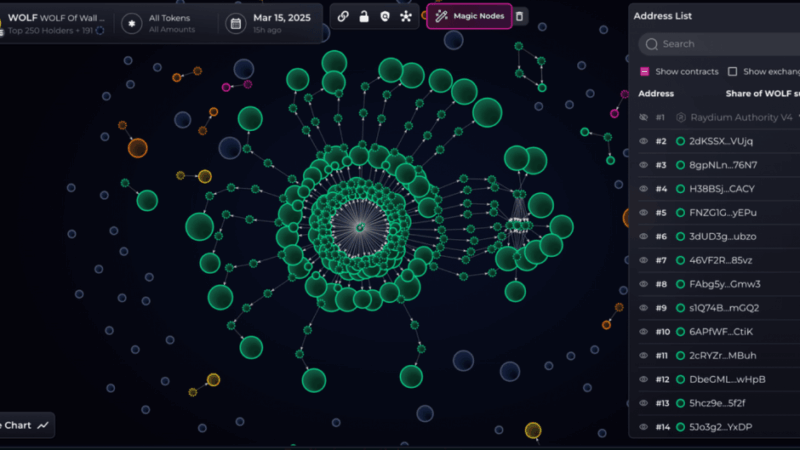This screenshot has width=800, height=450.
Task: Click the green circle icon for DbeGML...wHpB
Action: pyautogui.click(x=680, y=379)
